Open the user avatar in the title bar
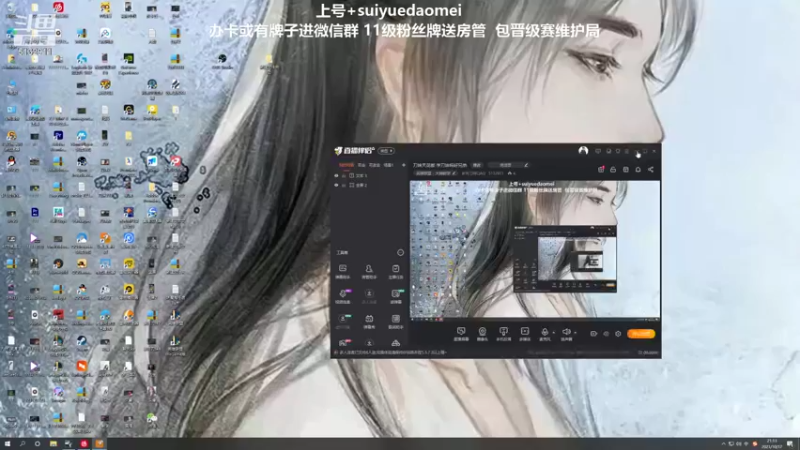Screen dimensions: 800x450 click(x=583, y=151)
